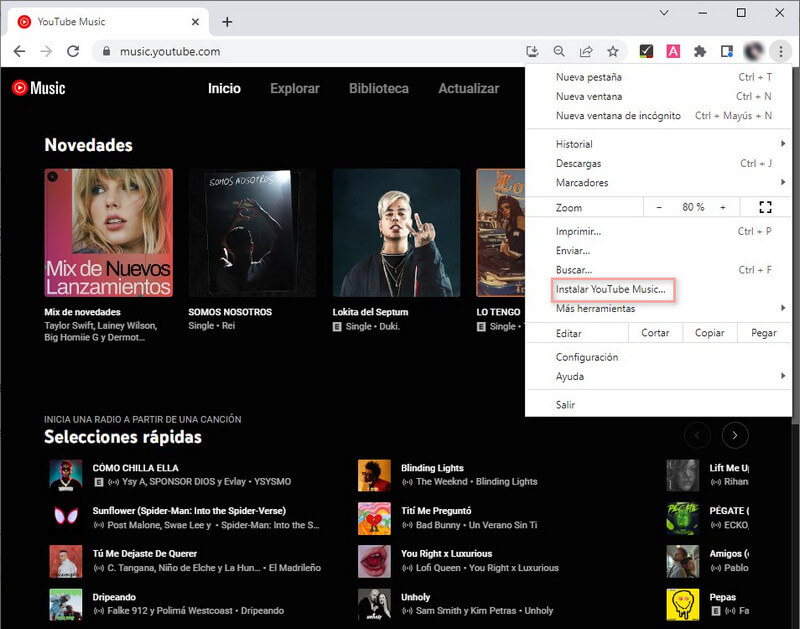Click the tab search chevron
This screenshot has width=800, height=629.
(x=664, y=13)
